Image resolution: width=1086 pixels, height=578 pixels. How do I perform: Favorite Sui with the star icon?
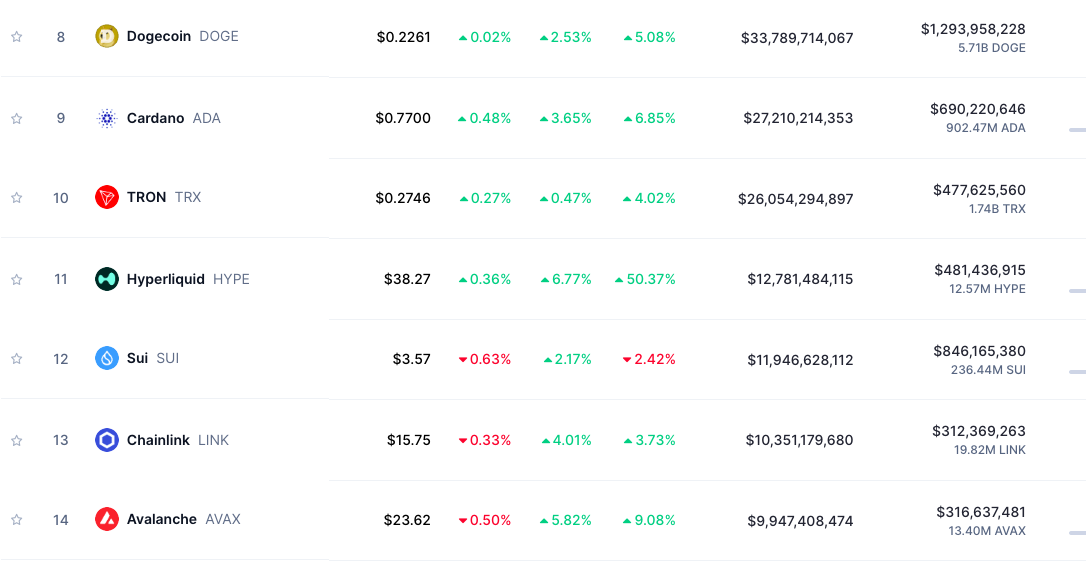coord(17,358)
